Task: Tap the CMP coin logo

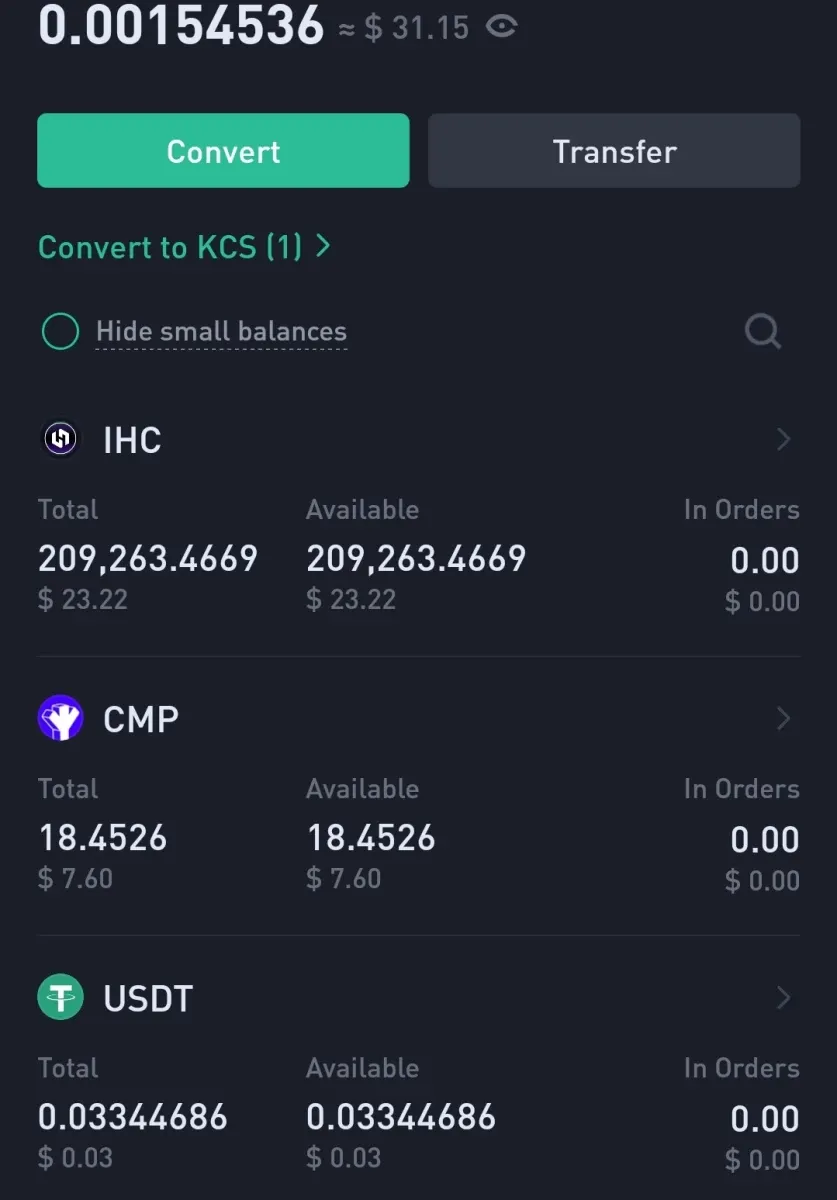Action: (60, 718)
